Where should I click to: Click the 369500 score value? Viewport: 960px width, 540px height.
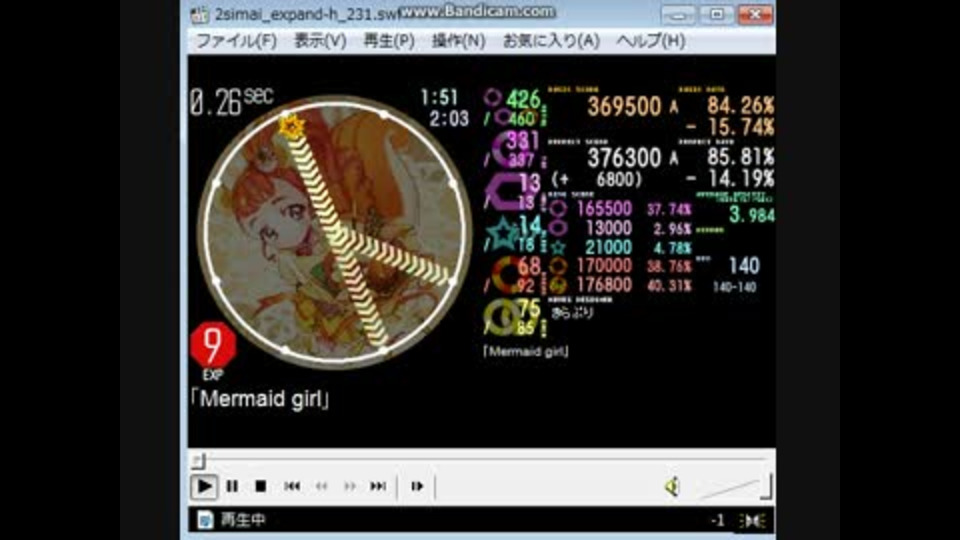(x=624, y=107)
